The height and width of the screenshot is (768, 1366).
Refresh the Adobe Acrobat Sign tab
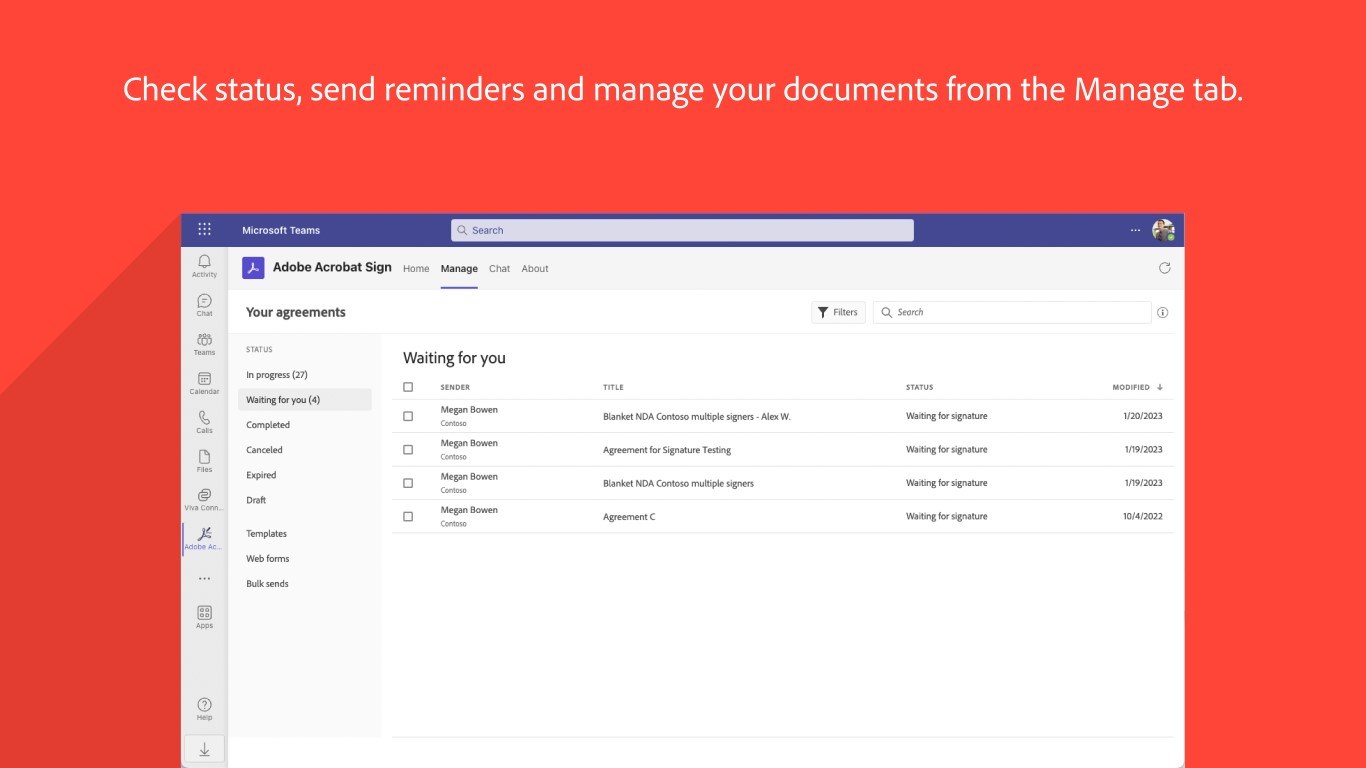point(1164,268)
